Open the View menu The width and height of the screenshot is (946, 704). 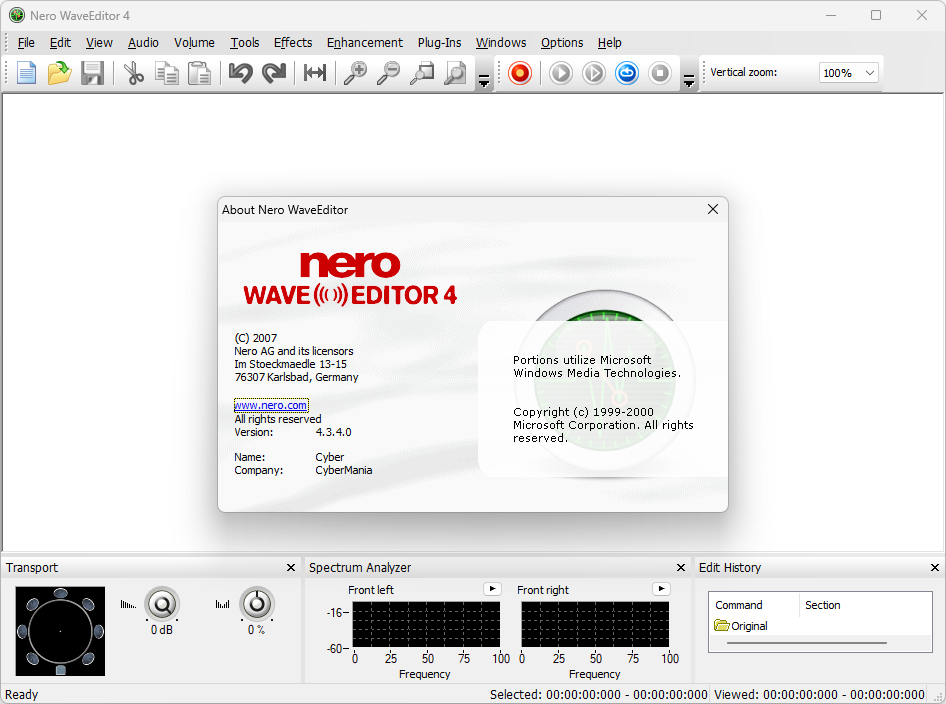click(99, 43)
